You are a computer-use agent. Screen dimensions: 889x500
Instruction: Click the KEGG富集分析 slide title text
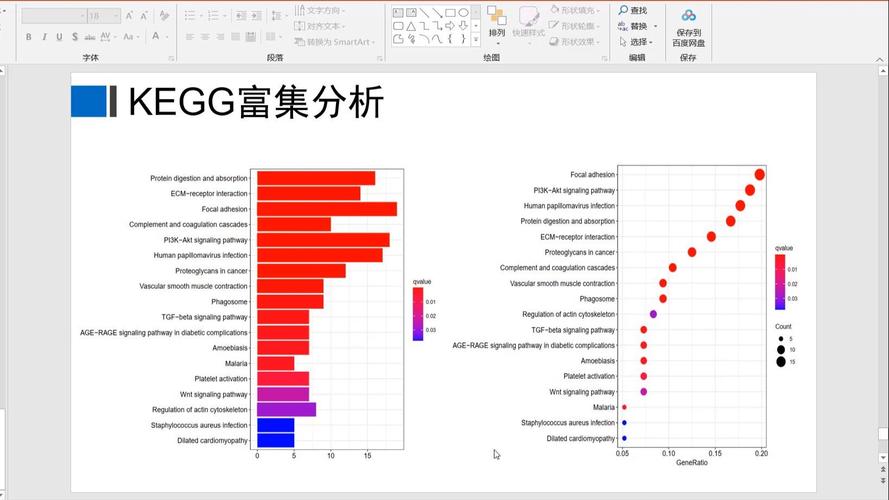(256, 102)
